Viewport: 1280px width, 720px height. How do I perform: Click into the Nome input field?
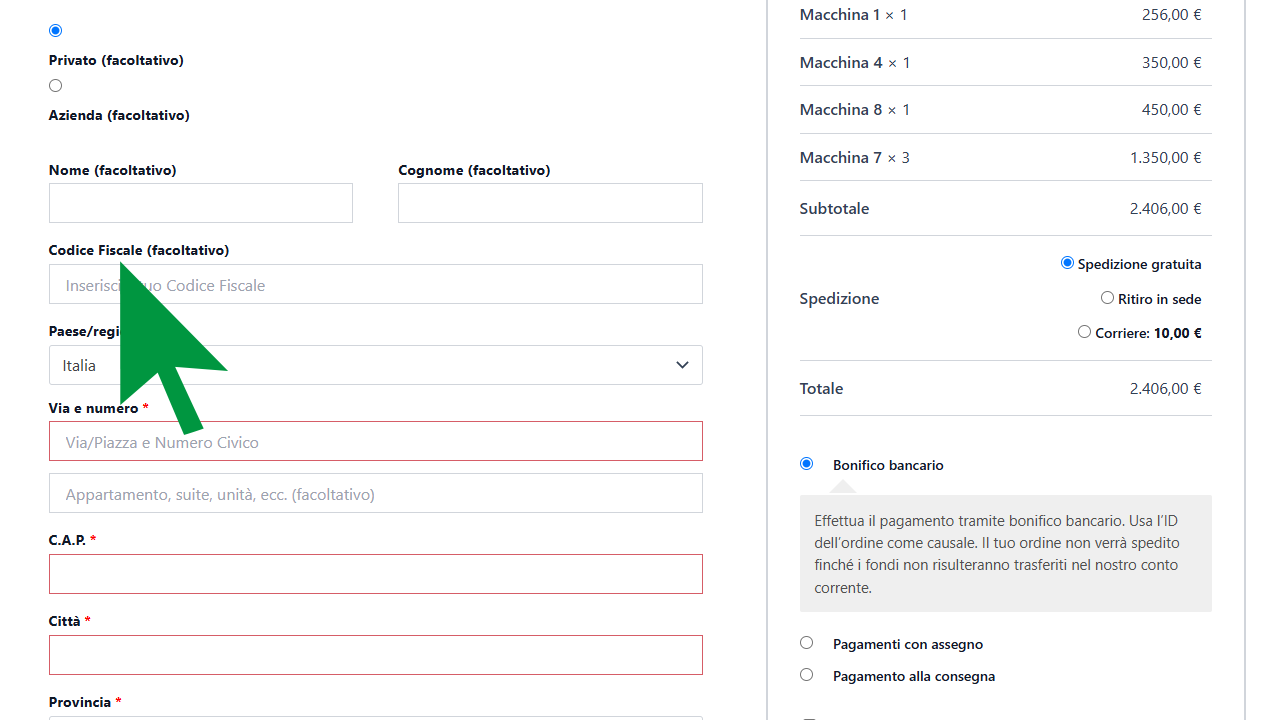coord(200,202)
